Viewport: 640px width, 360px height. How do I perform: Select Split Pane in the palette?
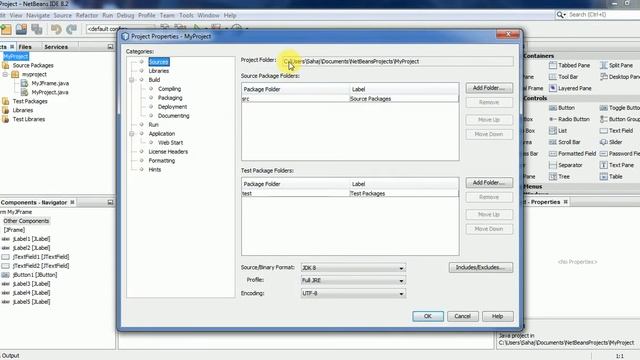click(616, 65)
